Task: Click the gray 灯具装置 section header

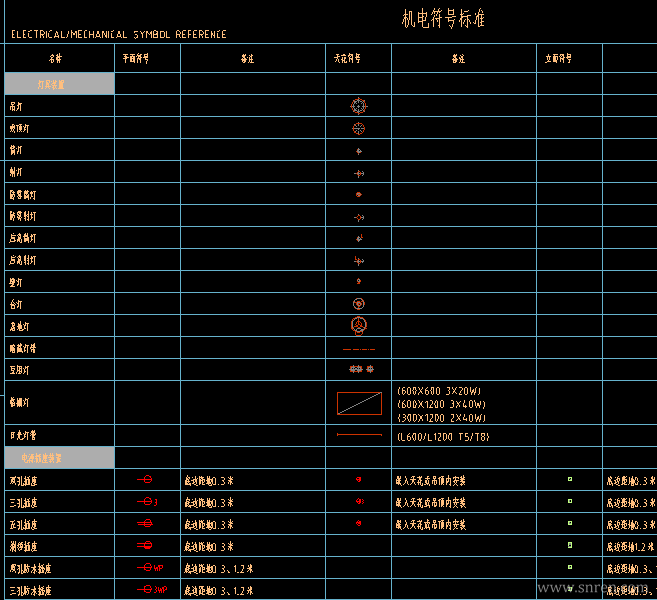Action: point(59,84)
